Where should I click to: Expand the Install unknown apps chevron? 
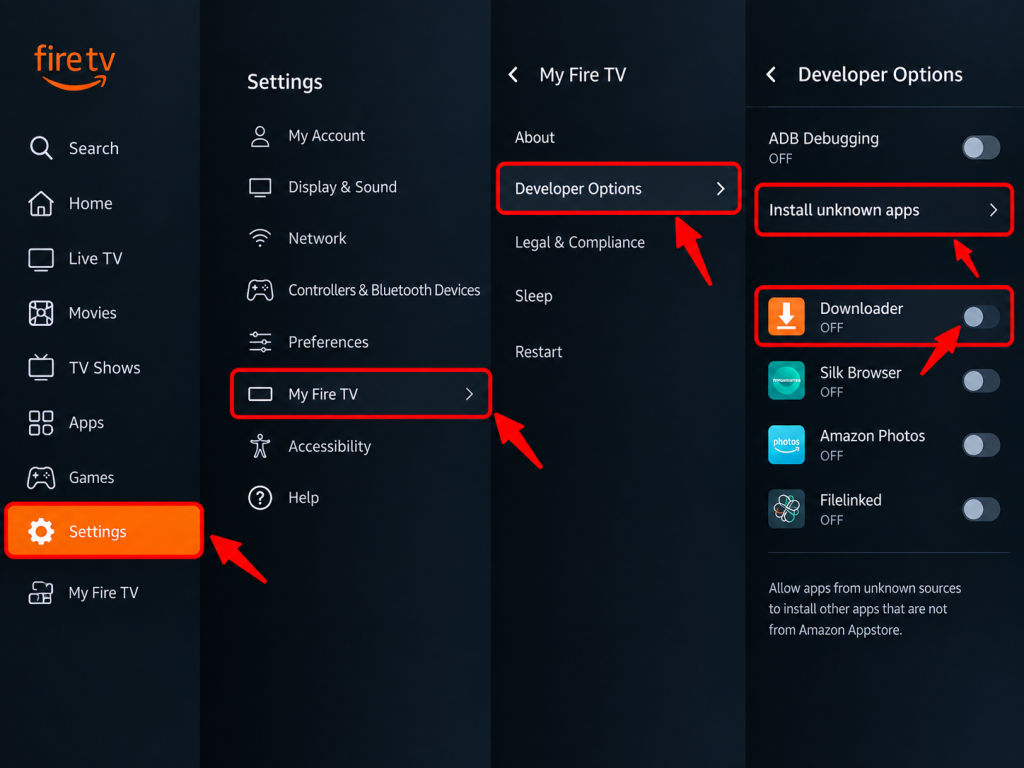tap(993, 210)
